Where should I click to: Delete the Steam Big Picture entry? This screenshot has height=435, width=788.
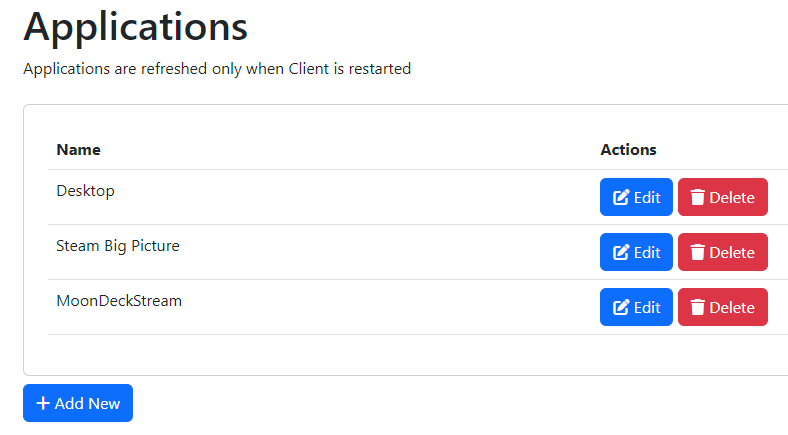[722, 253]
